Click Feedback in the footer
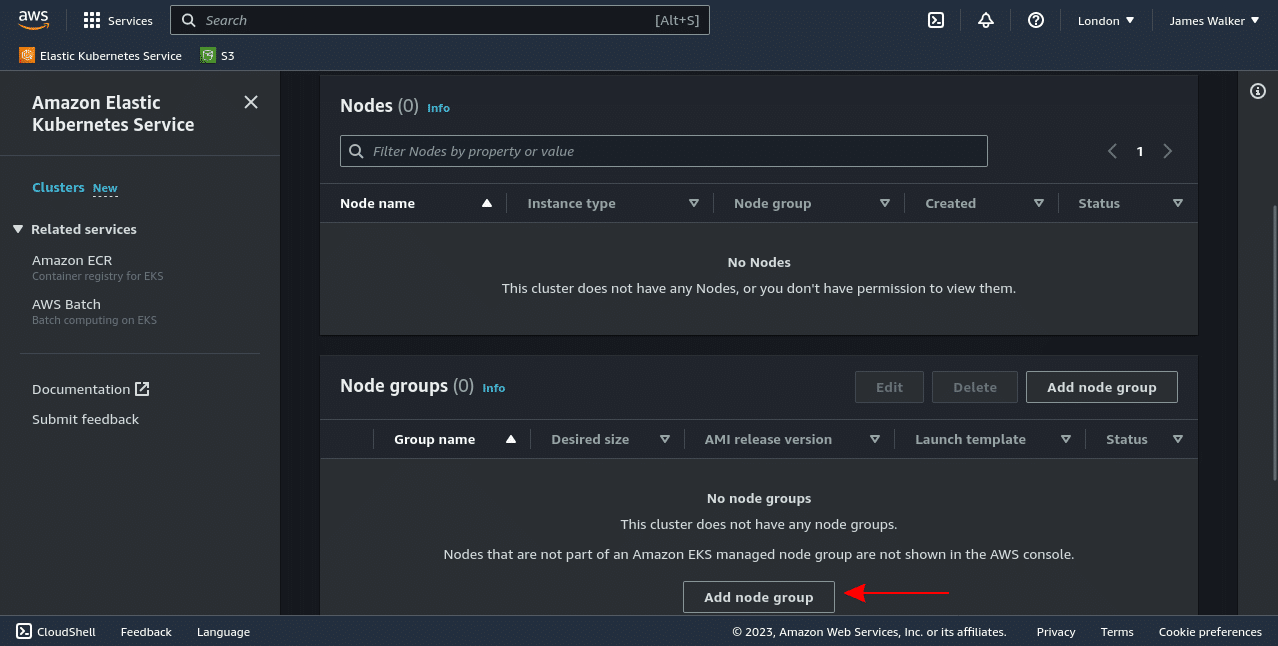The width and height of the screenshot is (1278, 646). 146,632
